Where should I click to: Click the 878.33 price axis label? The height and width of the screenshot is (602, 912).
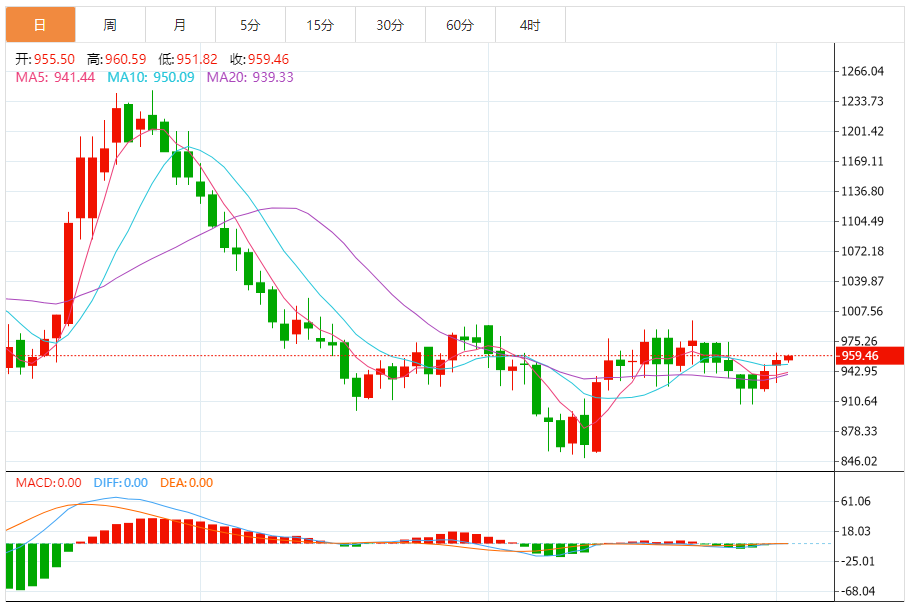[x=859, y=431]
